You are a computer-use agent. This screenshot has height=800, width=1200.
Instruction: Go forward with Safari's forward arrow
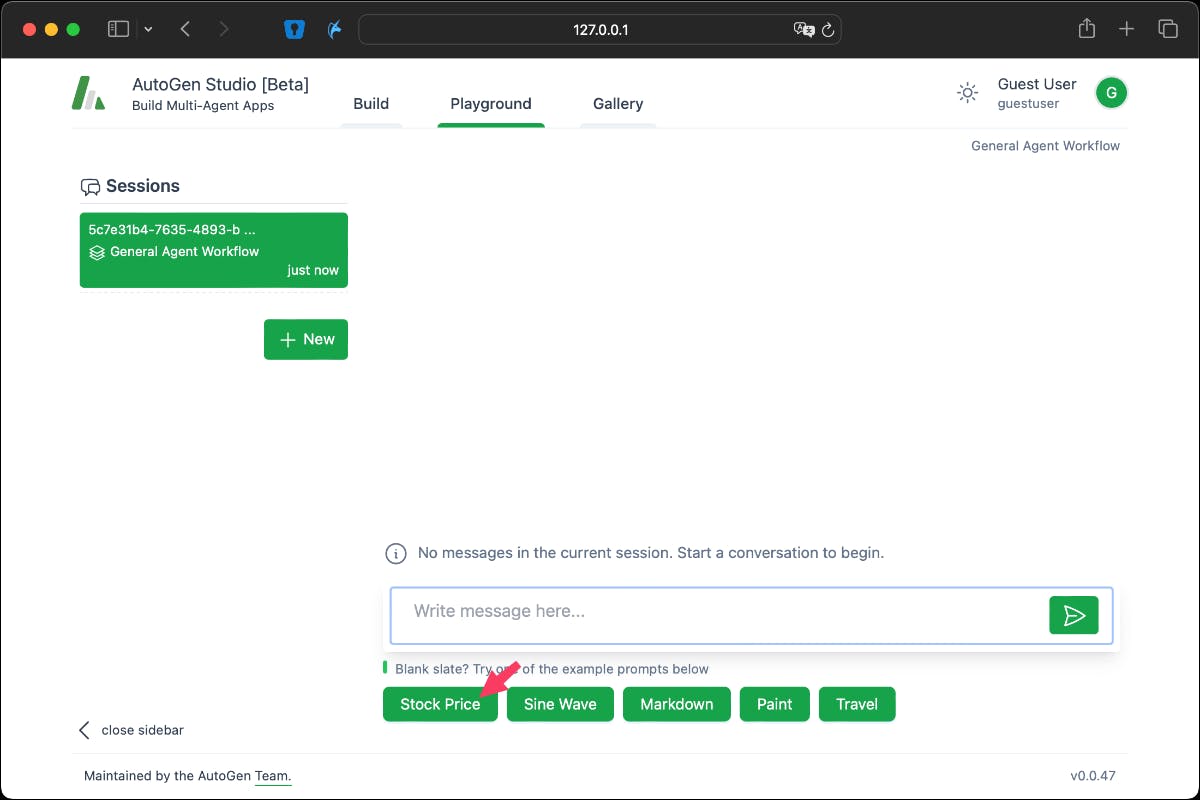(x=223, y=29)
